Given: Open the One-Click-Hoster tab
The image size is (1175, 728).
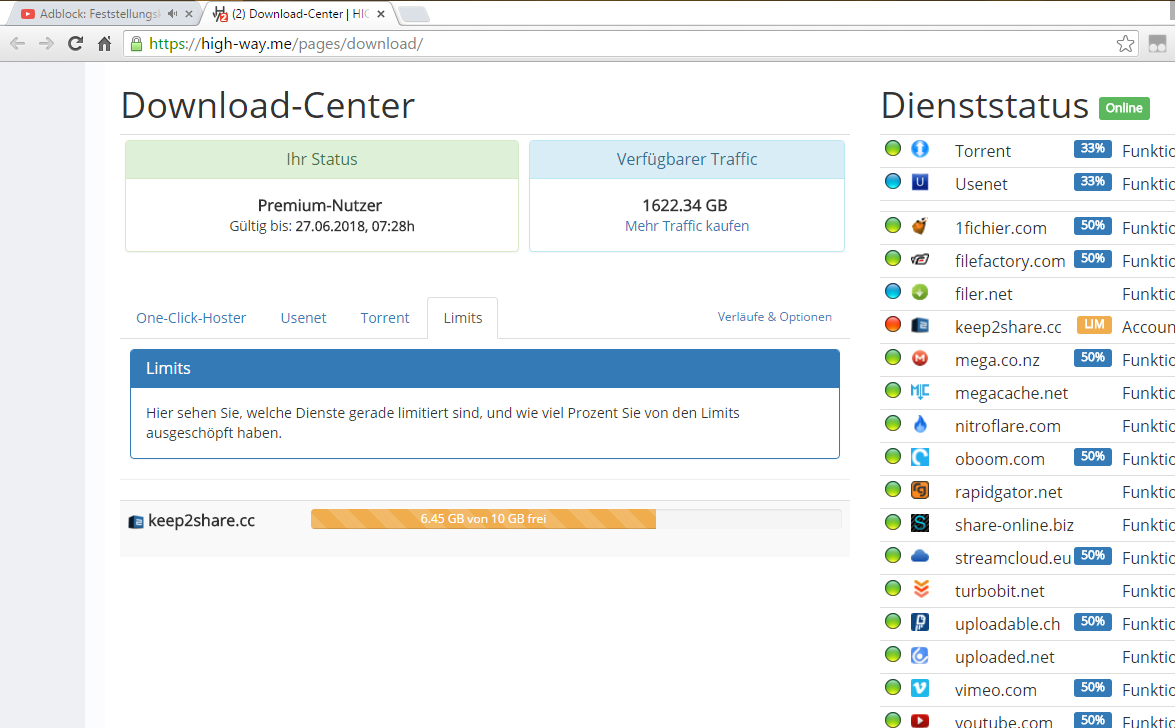Looking at the screenshot, I should pos(191,318).
